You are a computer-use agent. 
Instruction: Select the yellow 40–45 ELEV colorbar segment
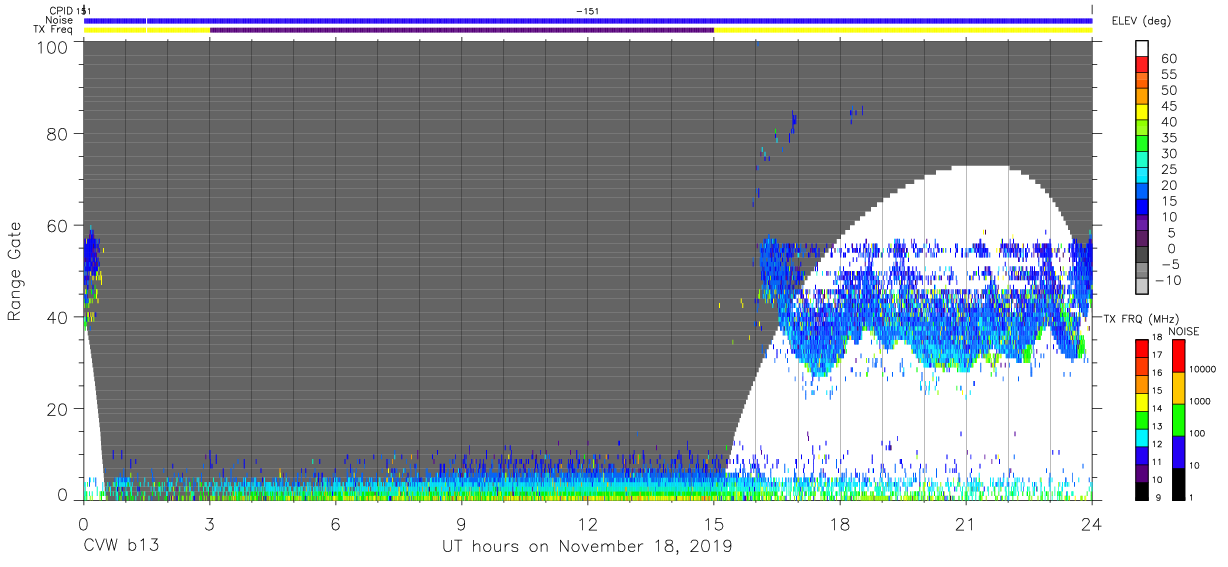(1143, 113)
